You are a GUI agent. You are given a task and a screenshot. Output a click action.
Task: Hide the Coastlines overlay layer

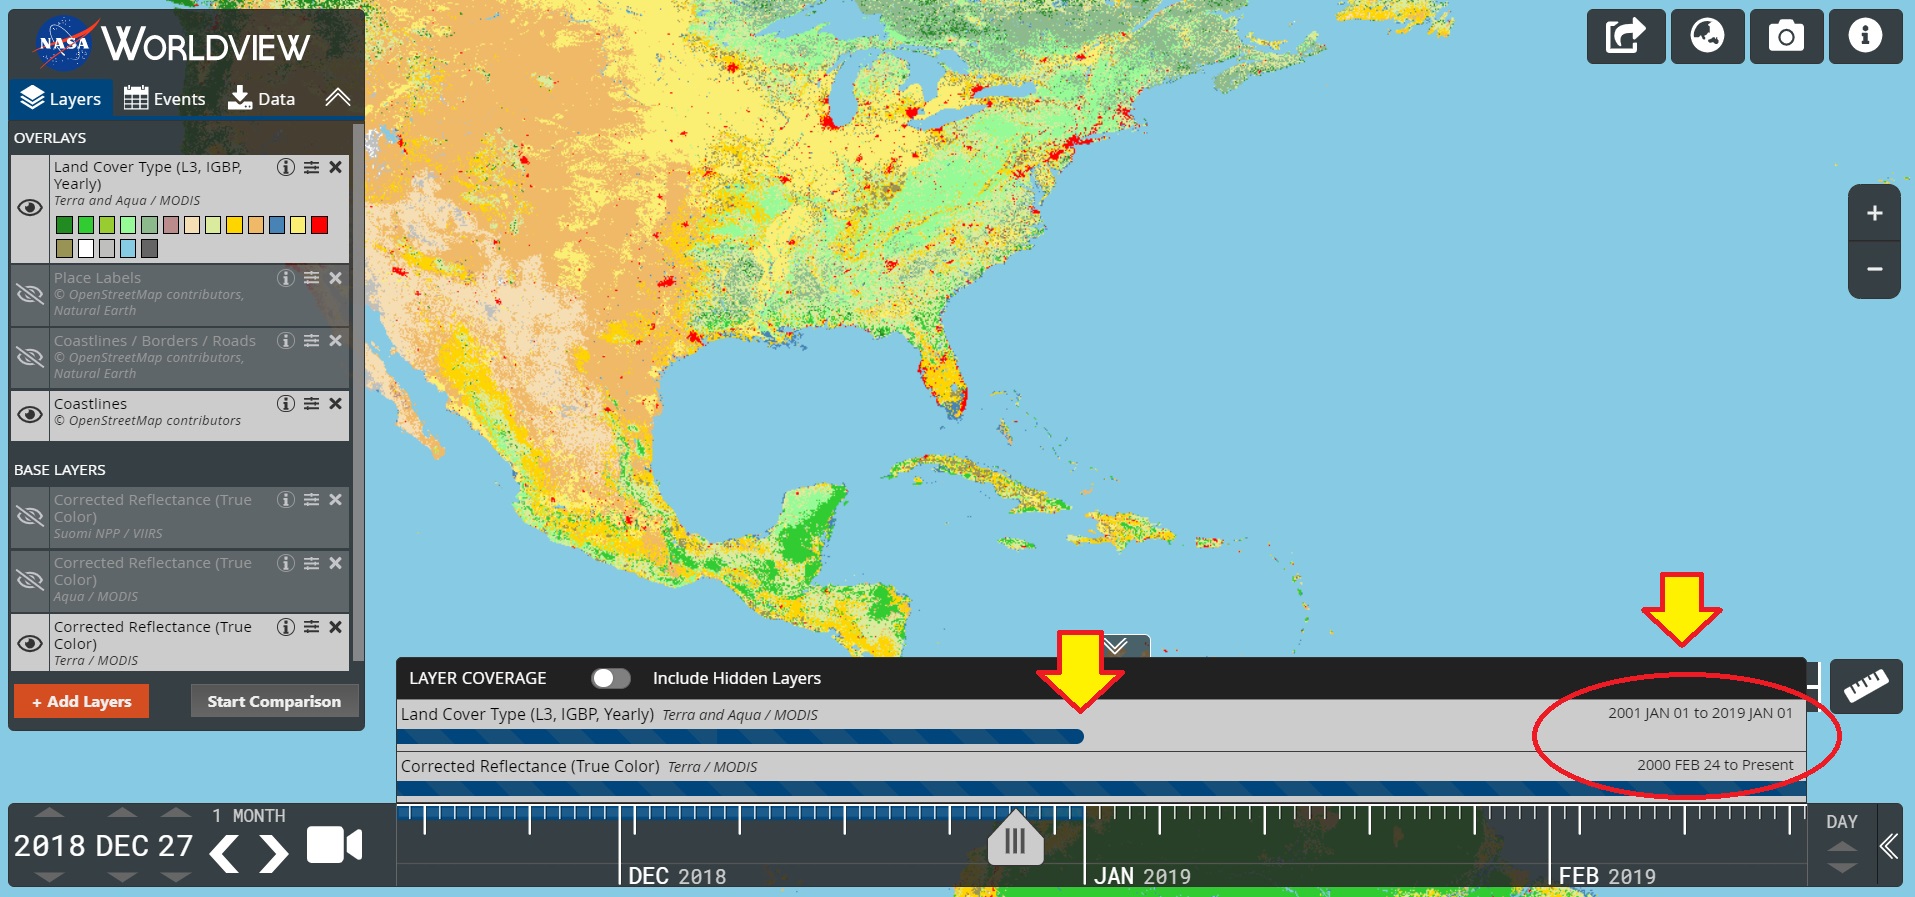[x=30, y=414]
